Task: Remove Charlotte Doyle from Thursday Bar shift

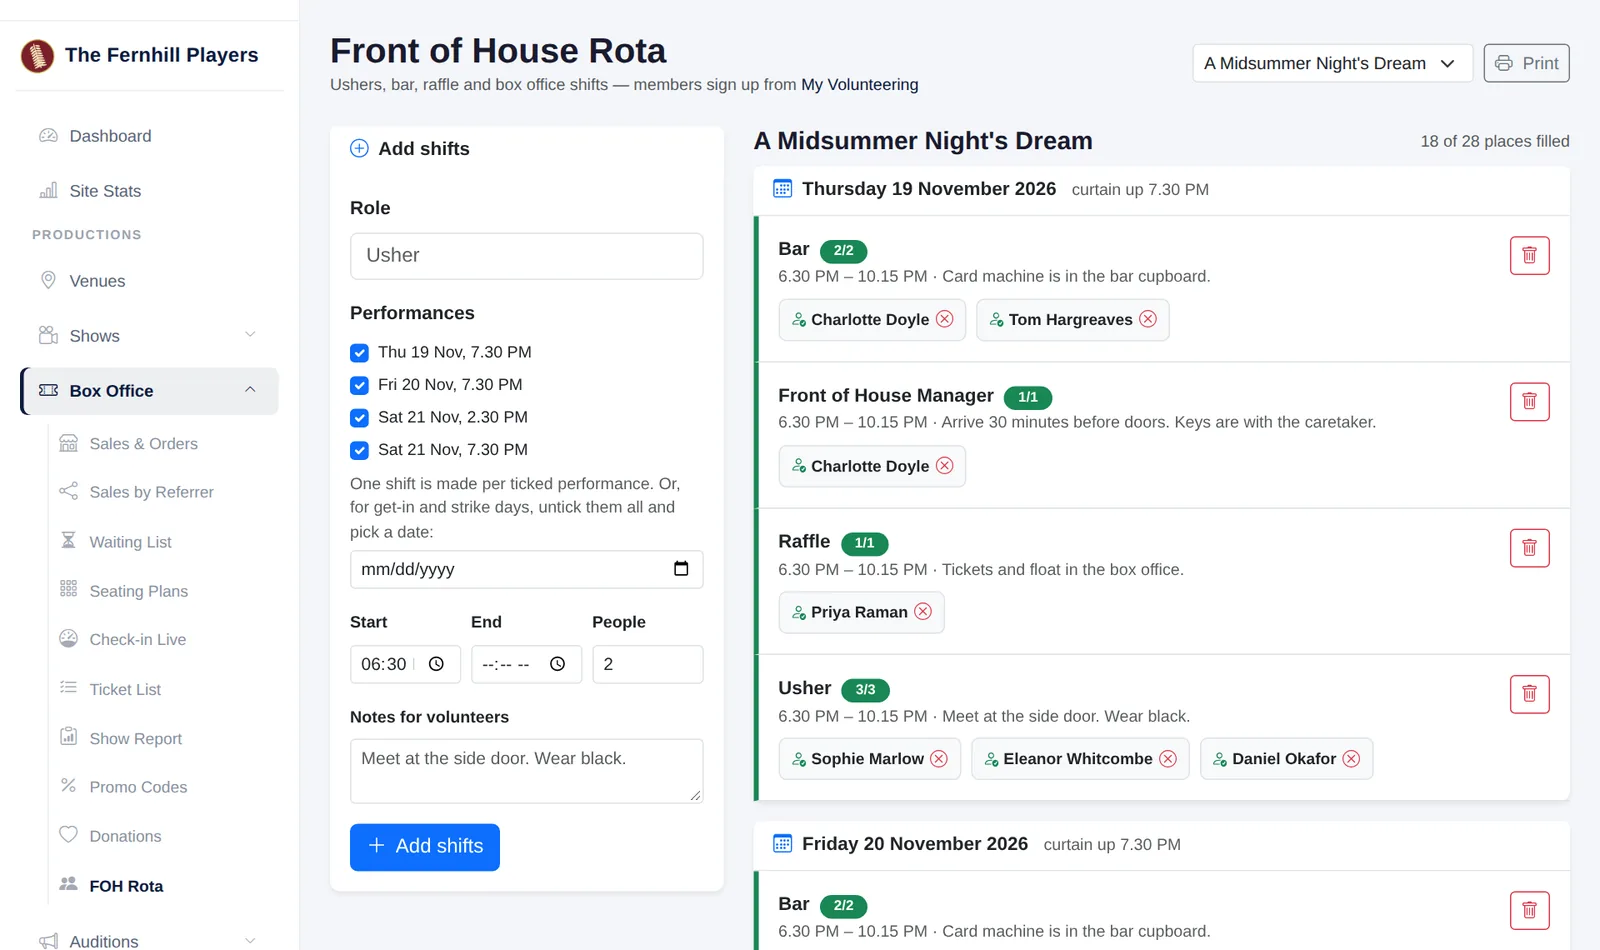Action: tap(944, 319)
